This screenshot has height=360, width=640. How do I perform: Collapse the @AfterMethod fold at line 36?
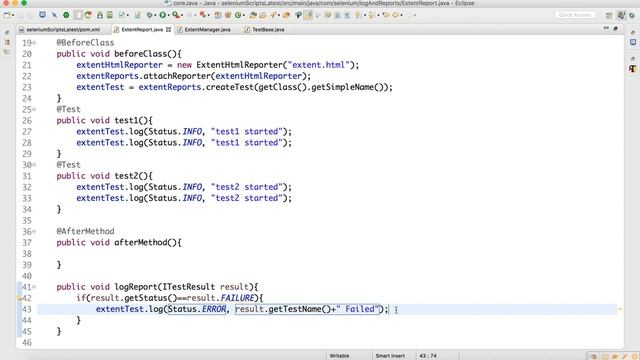[34, 231]
